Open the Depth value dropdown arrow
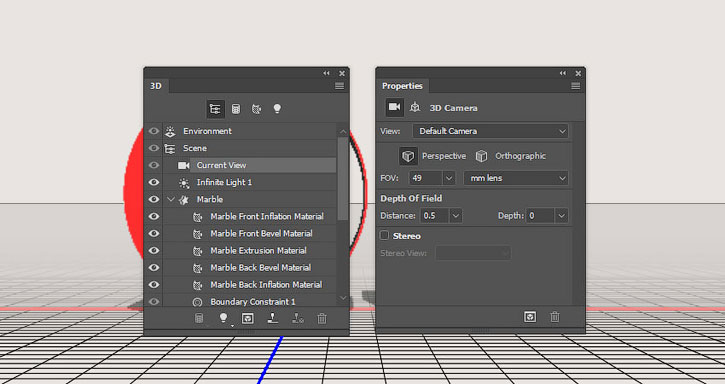This screenshot has height=384, width=725. tap(561, 216)
